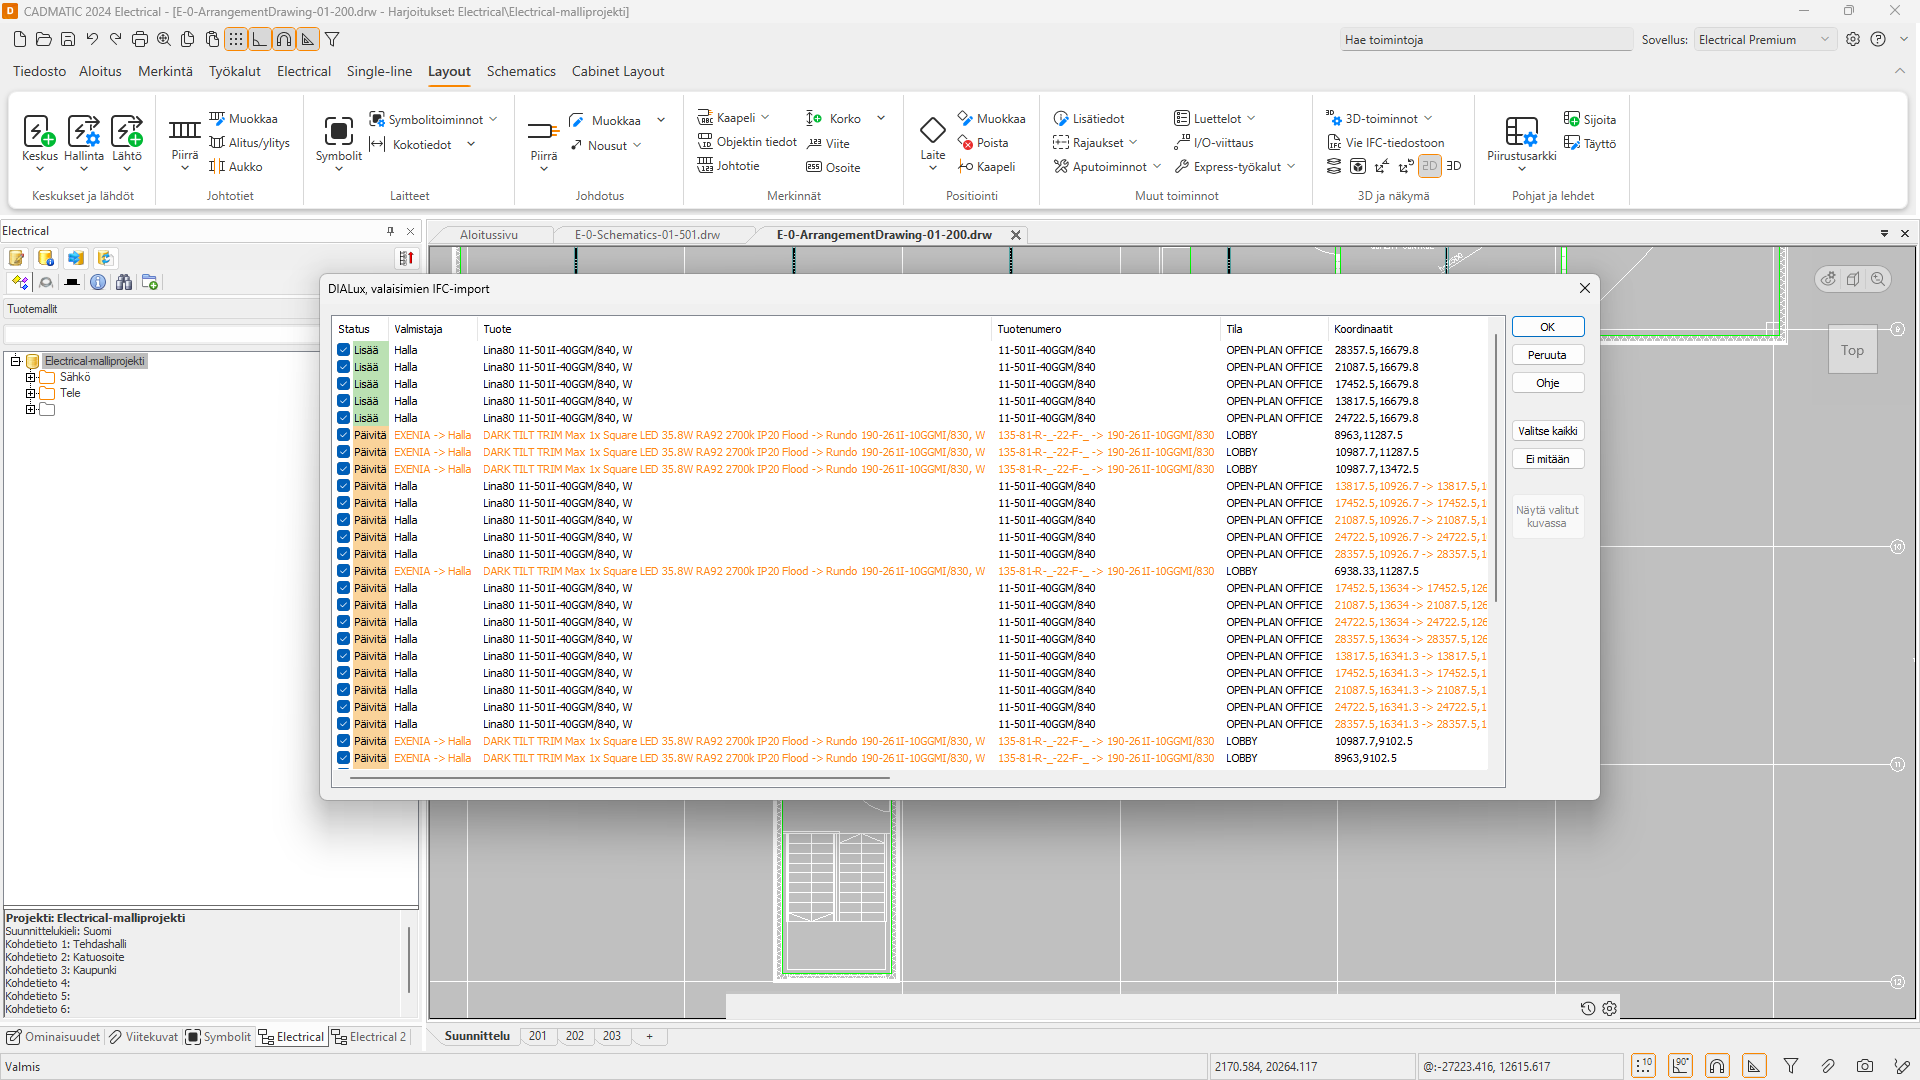Click Vie IFC-tiedostoon export icon

[1334, 143]
